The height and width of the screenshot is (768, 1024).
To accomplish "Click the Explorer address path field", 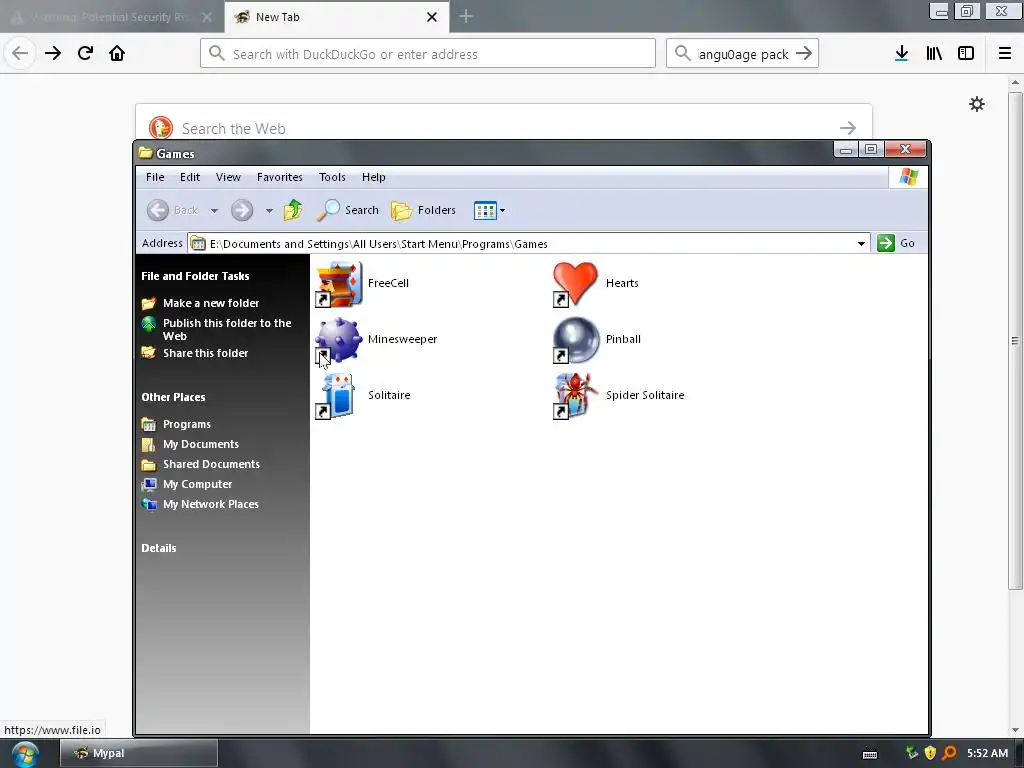I will pyautogui.click(x=529, y=244).
